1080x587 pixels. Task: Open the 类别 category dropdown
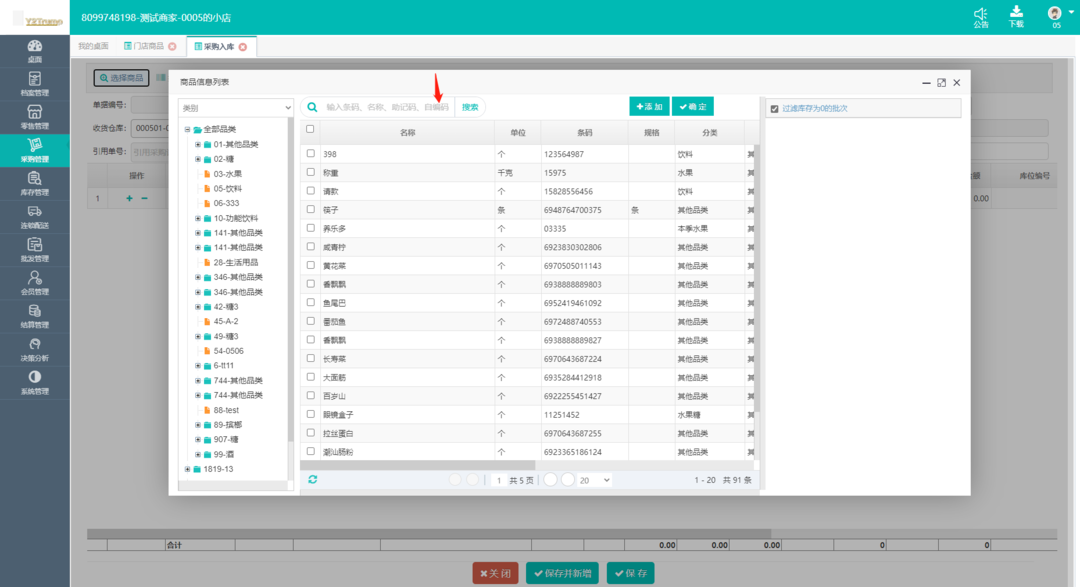click(x=236, y=108)
